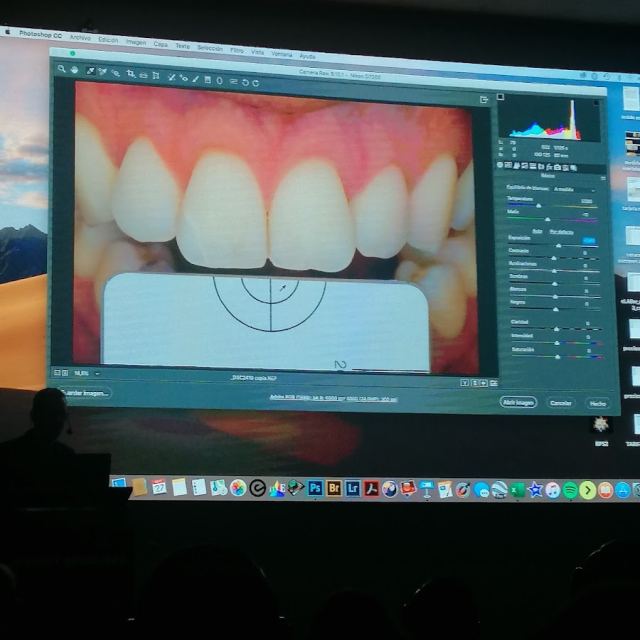
Task: Select the Red Eye Removal tool
Action: coord(184,78)
